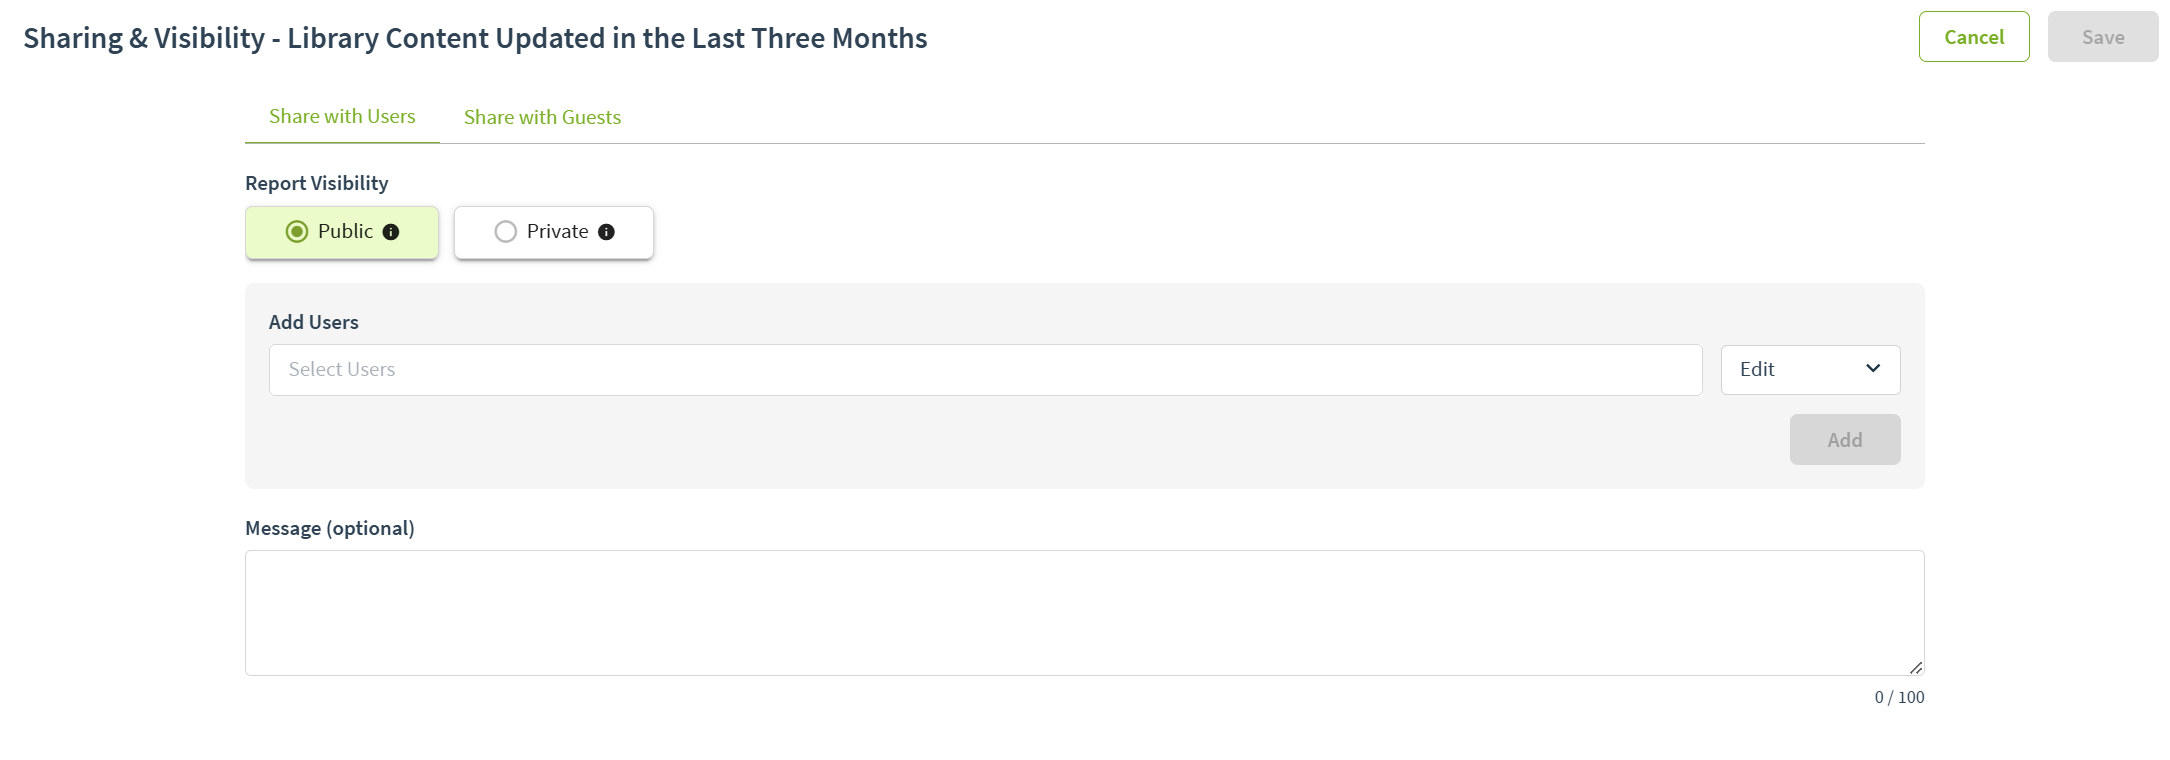The height and width of the screenshot is (760, 2170).
Task: Click the Add Users section label
Action: (313, 322)
